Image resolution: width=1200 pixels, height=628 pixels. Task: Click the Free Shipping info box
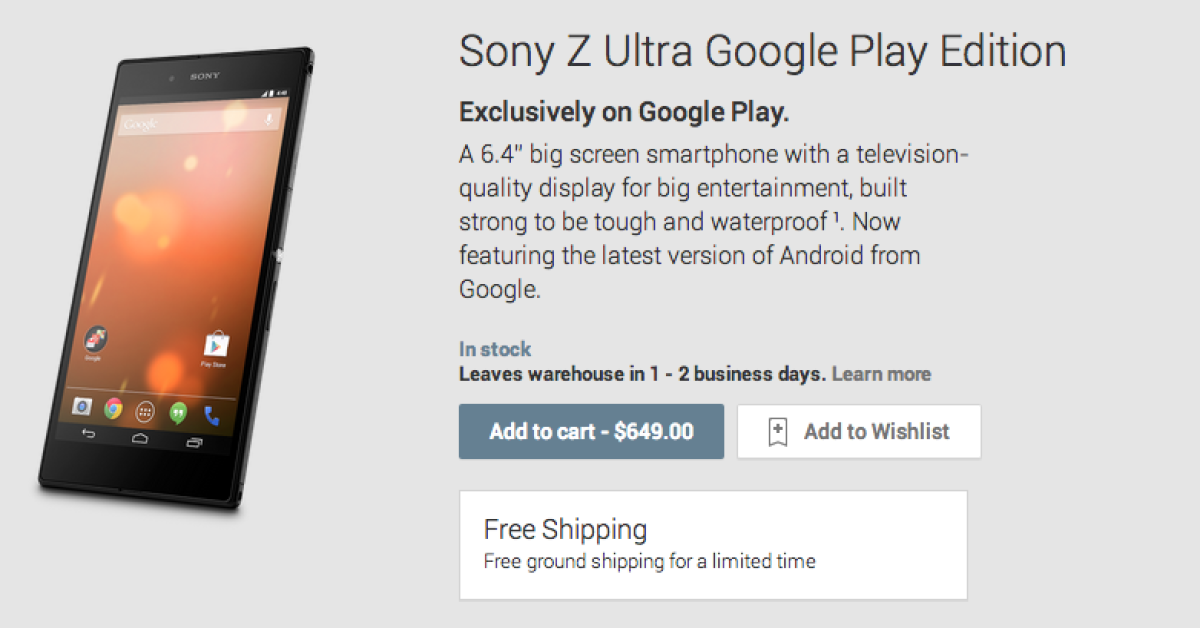(x=713, y=544)
